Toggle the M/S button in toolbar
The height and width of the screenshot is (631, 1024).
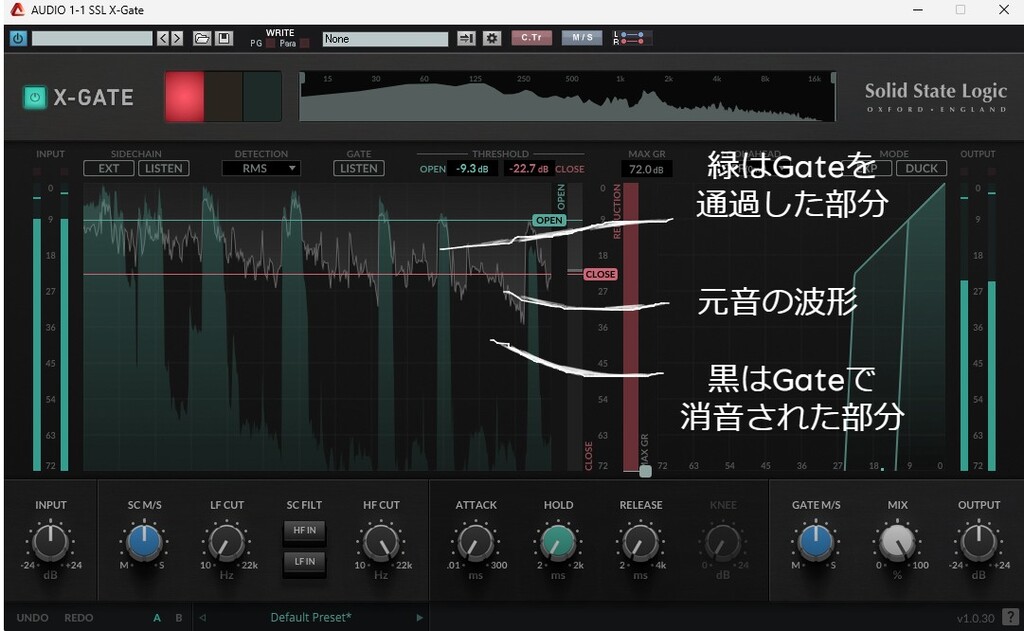583,38
